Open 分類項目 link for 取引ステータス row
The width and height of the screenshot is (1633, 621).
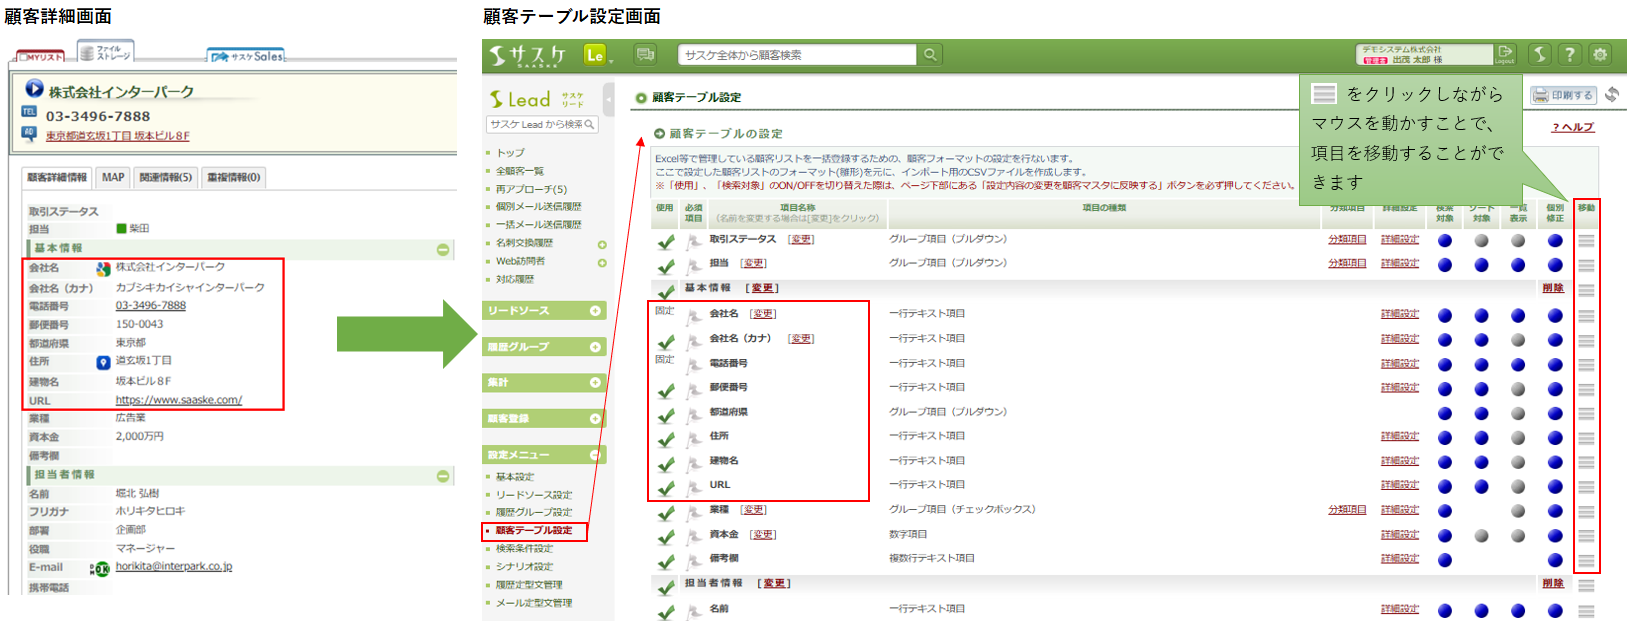click(1347, 239)
